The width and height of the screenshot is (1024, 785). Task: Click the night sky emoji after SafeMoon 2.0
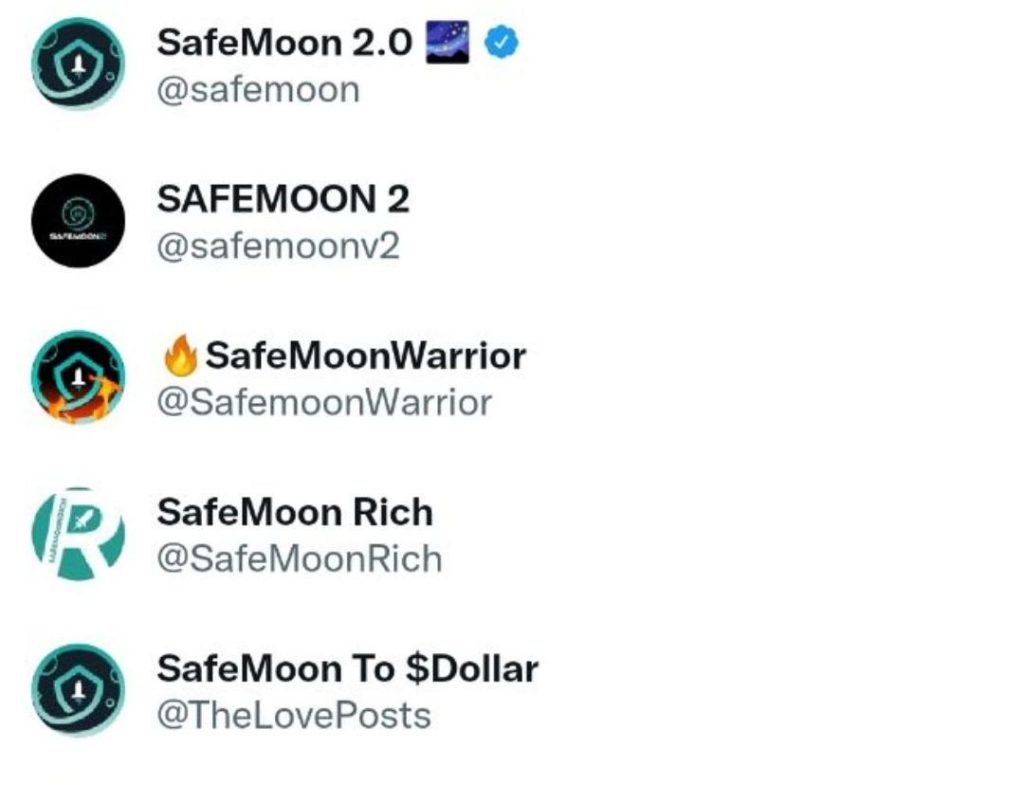(447, 42)
